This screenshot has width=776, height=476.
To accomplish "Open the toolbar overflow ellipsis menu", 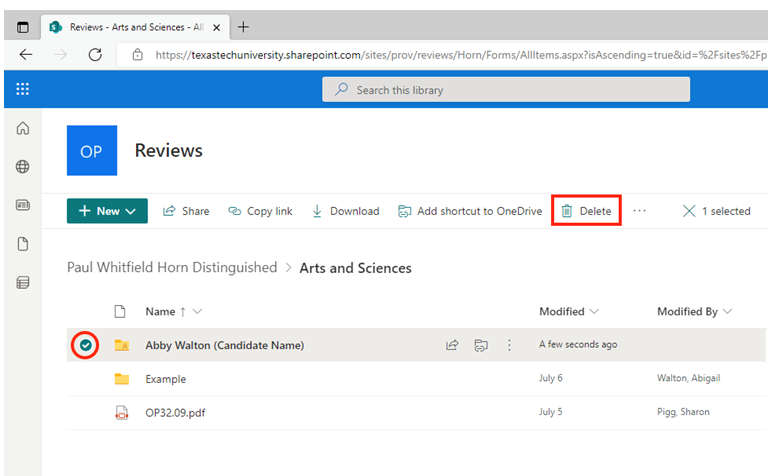I will pos(639,211).
